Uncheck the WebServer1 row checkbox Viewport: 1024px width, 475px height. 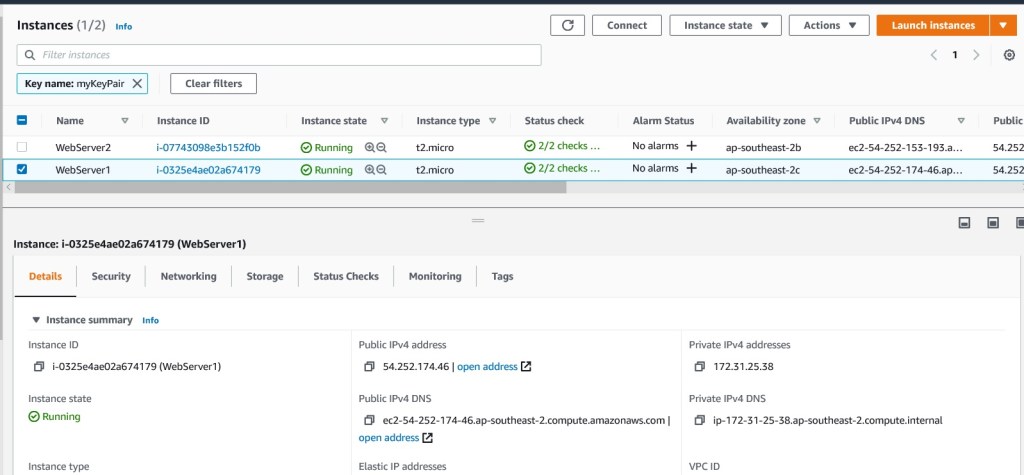[22, 170]
